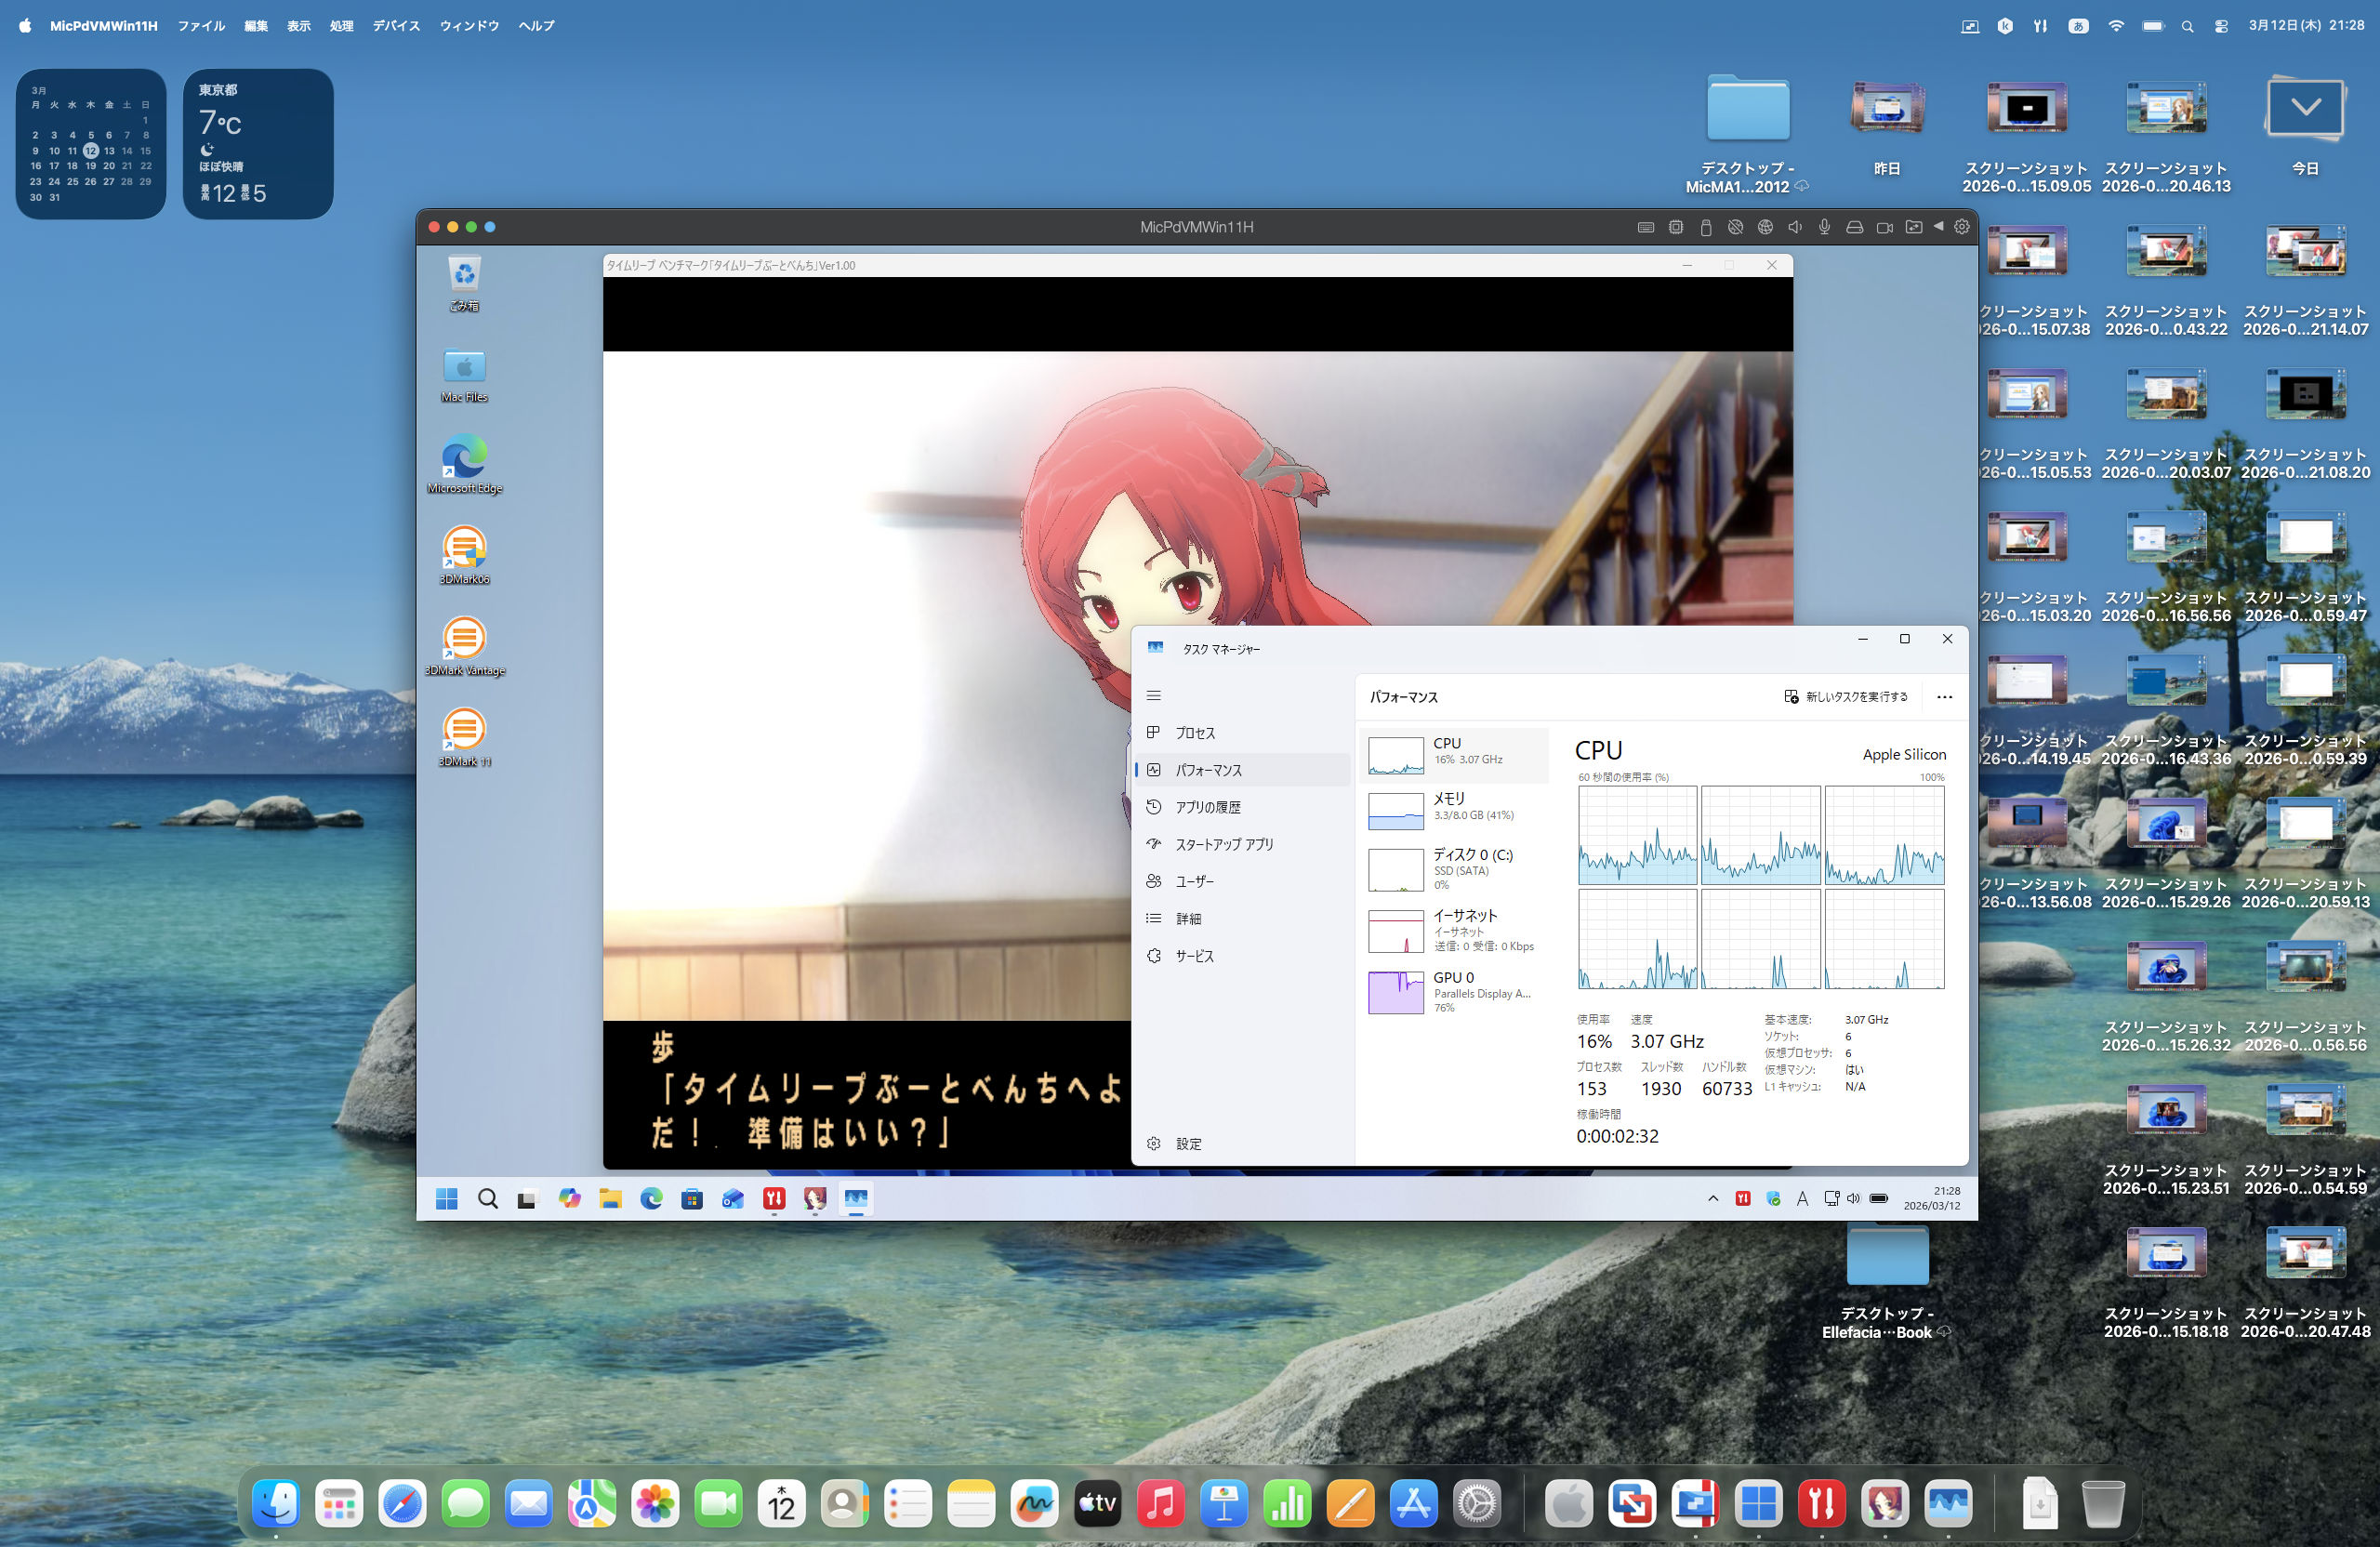This screenshot has width=2380, height=1547.
Task: Open the three-dots more options menu
Action: click(x=1944, y=697)
